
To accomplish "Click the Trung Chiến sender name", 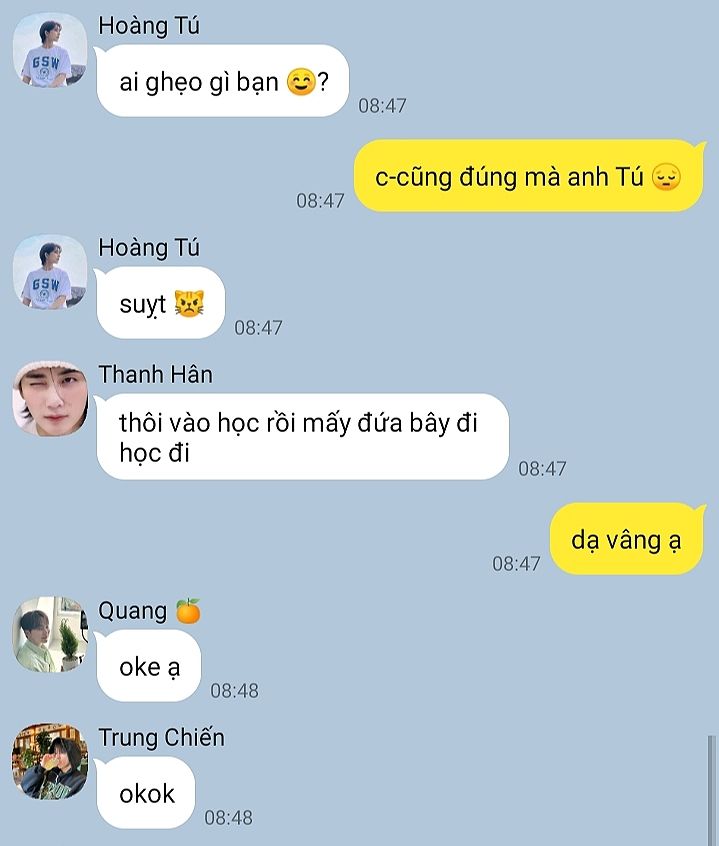I will [161, 738].
